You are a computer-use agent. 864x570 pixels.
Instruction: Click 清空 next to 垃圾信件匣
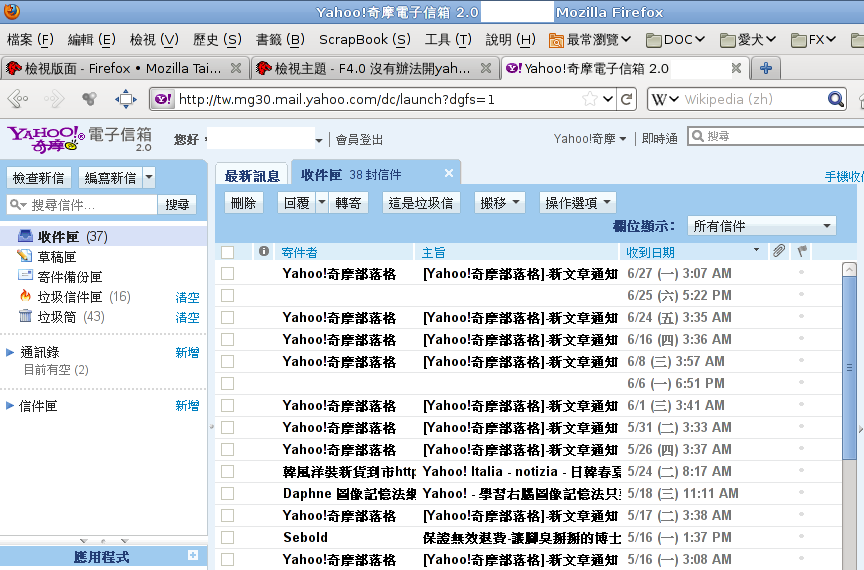pos(187,297)
